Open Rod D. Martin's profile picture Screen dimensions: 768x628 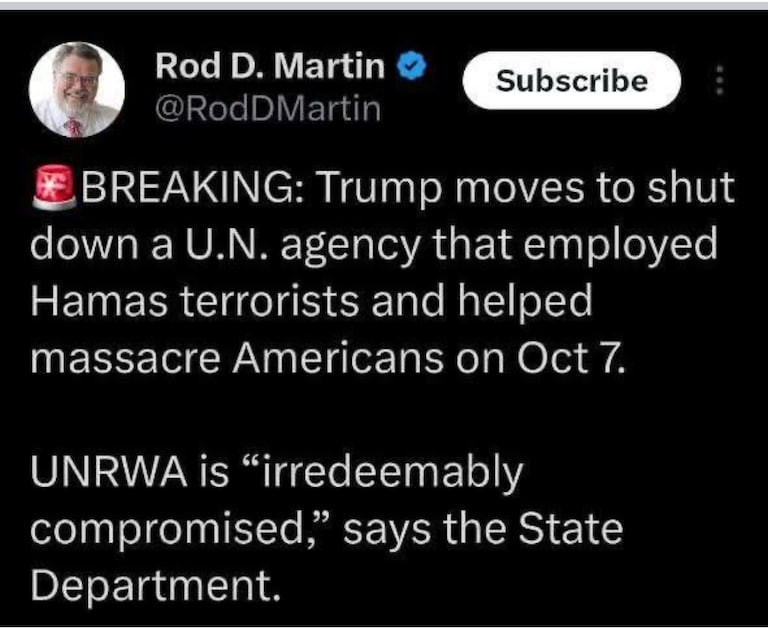(x=77, y=90)
